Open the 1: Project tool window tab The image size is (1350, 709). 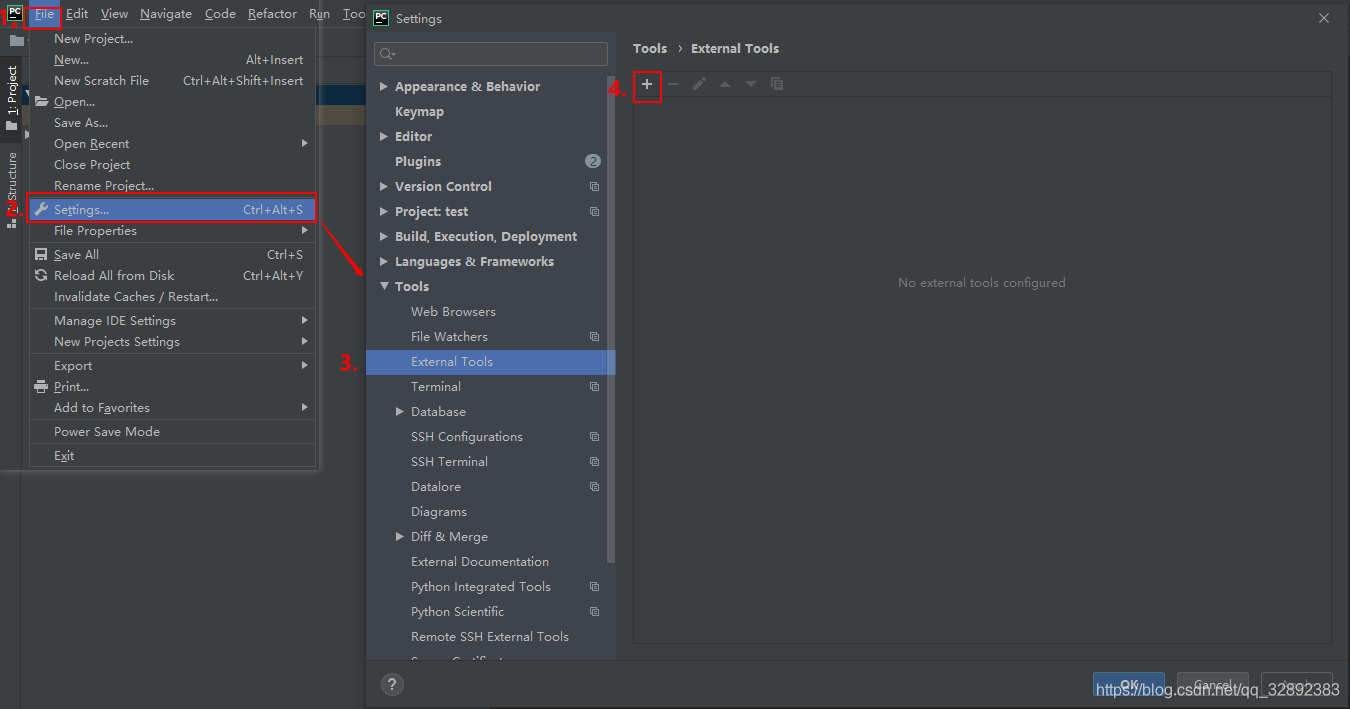[x=12, y=98]
